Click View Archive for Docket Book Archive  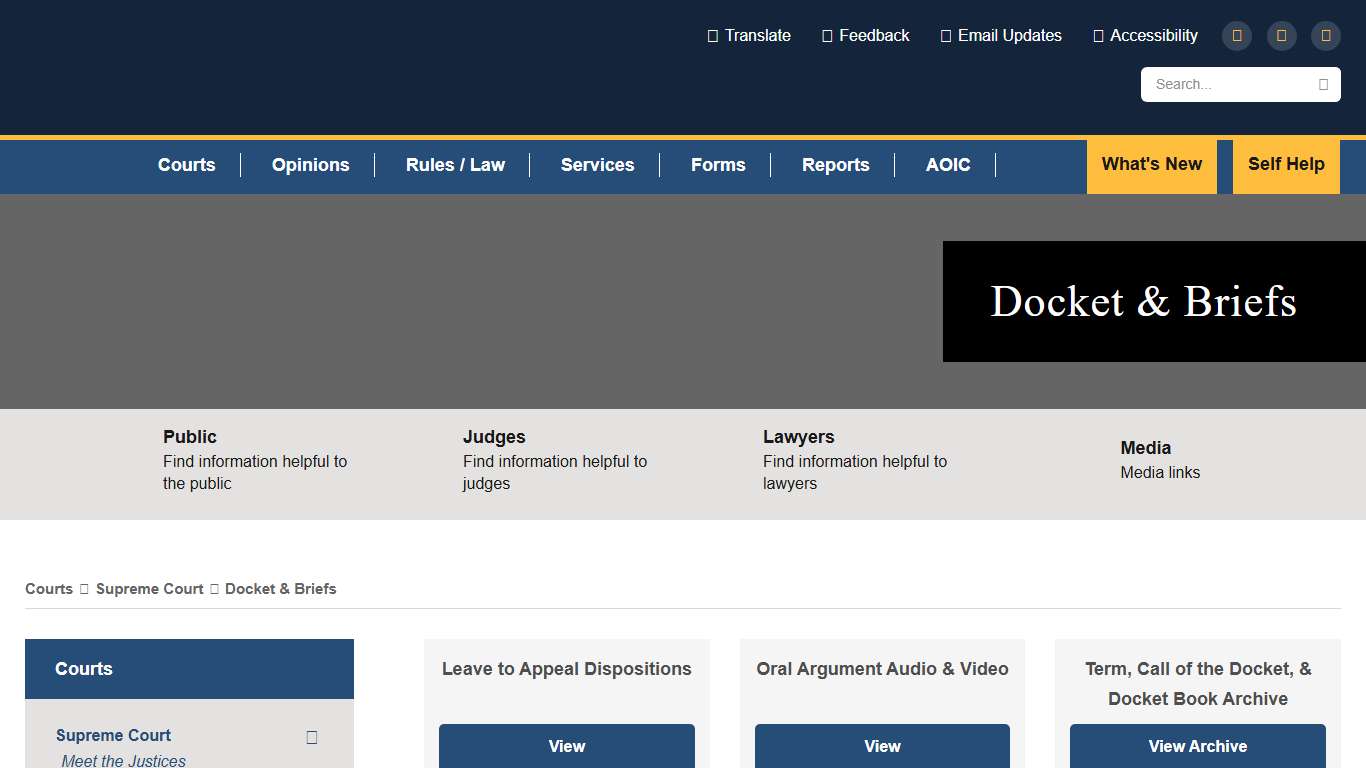(x=1197, y=746)
